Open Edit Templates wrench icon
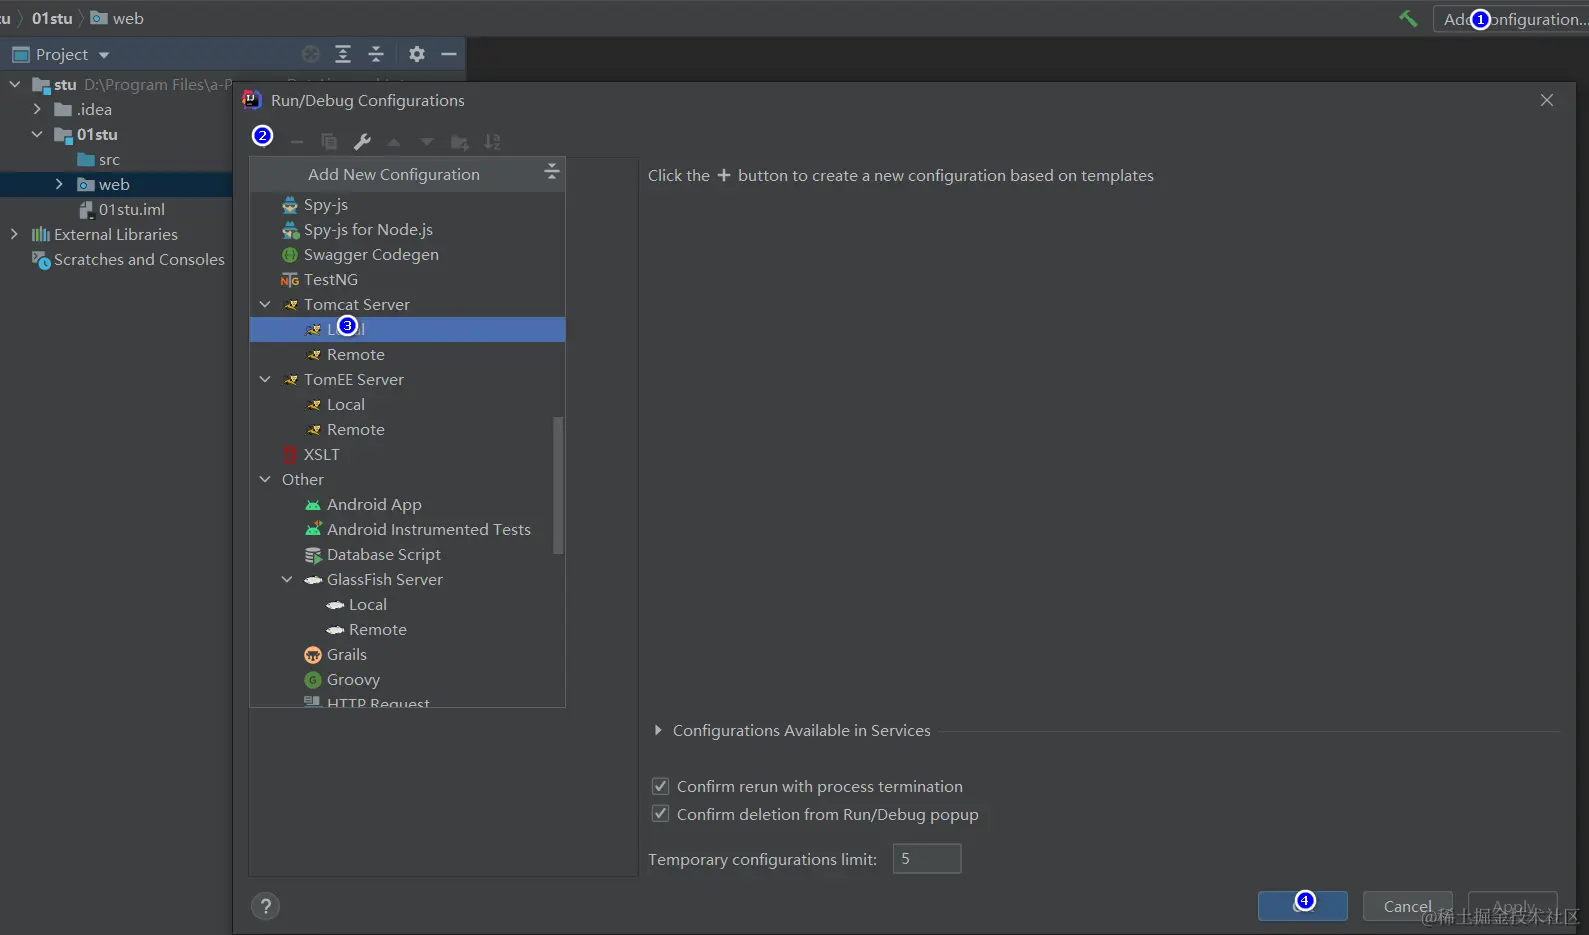The width and height of the screenshot is (1589, 935). pos(362,142)
